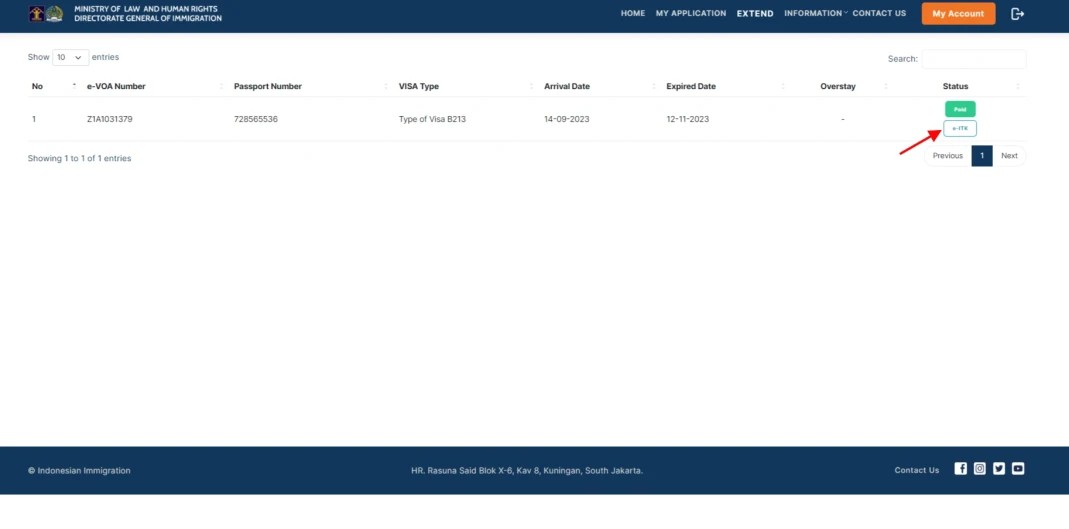Sort the Status column
Image resolution: width=1069 pixels, height=529 pixels.
pyautogui.click(x=1018, y=86)
